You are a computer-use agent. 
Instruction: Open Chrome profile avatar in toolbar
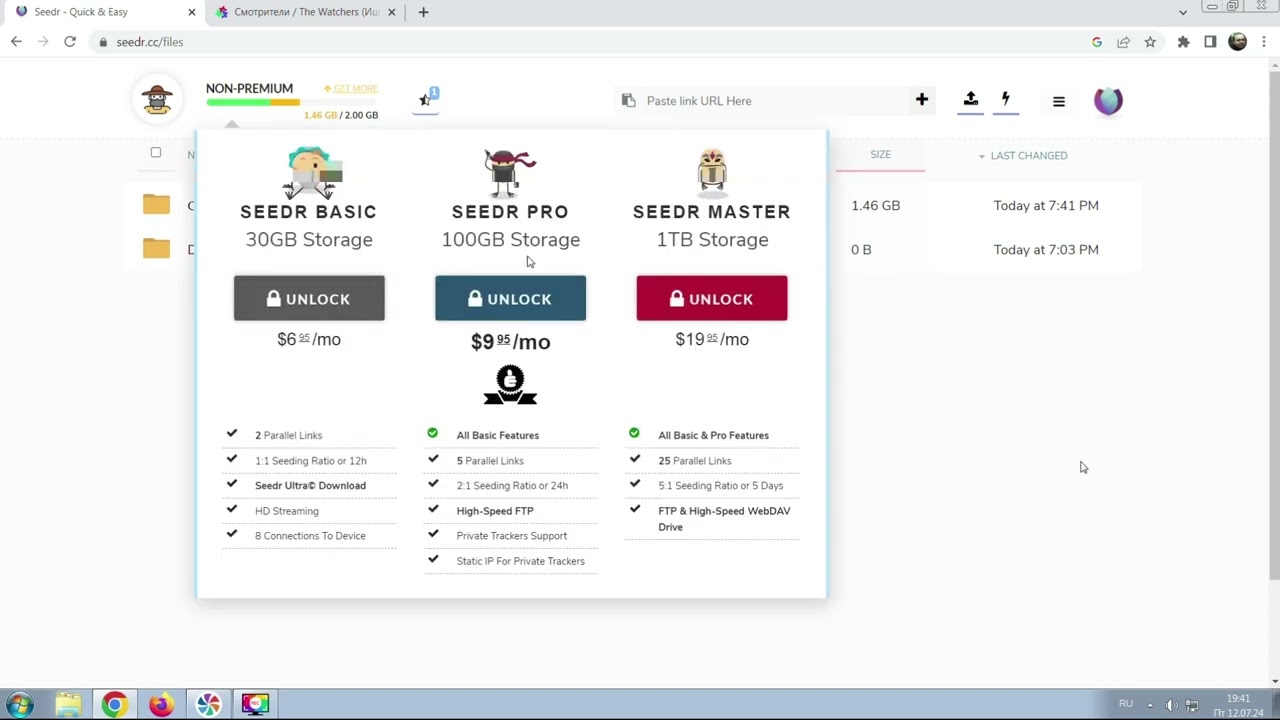click(x=1238, y=42)
